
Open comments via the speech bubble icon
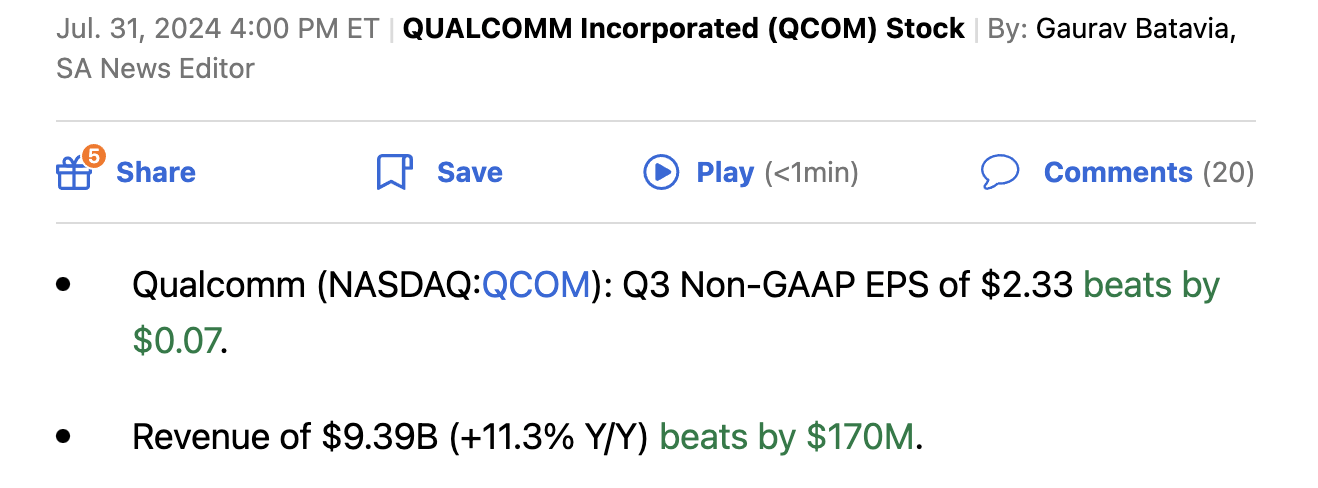1000,172
